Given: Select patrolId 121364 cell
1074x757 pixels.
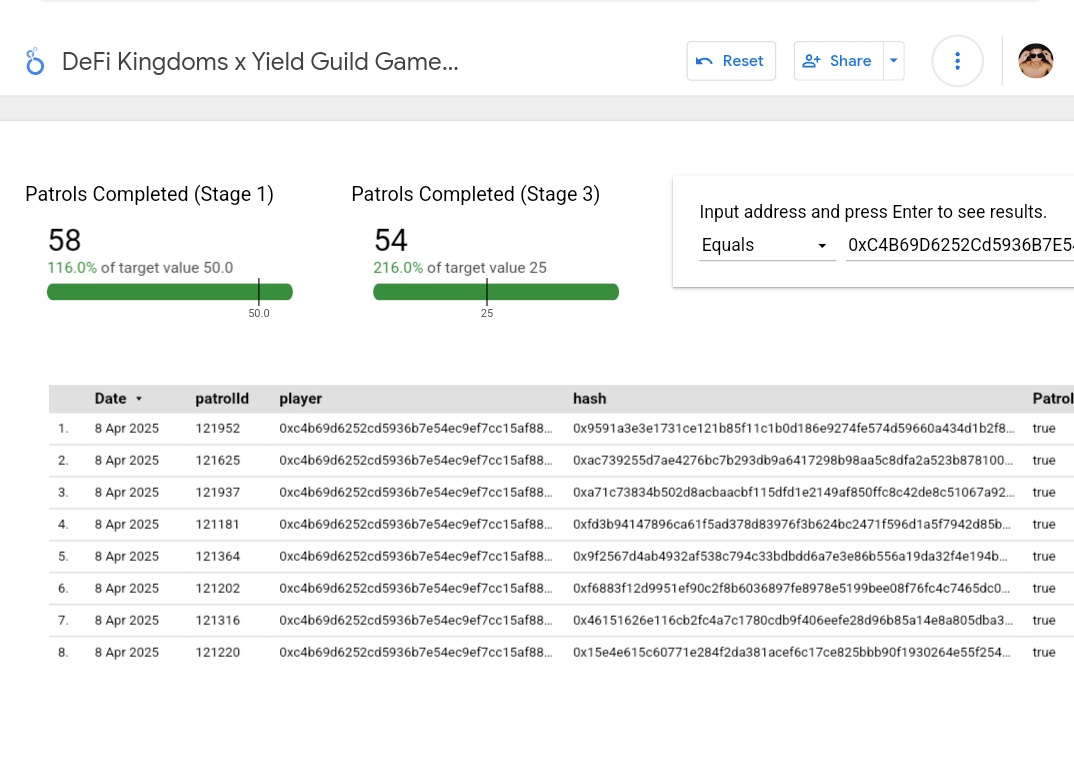Looking at the screenshot, I should (x=218, y=556).
